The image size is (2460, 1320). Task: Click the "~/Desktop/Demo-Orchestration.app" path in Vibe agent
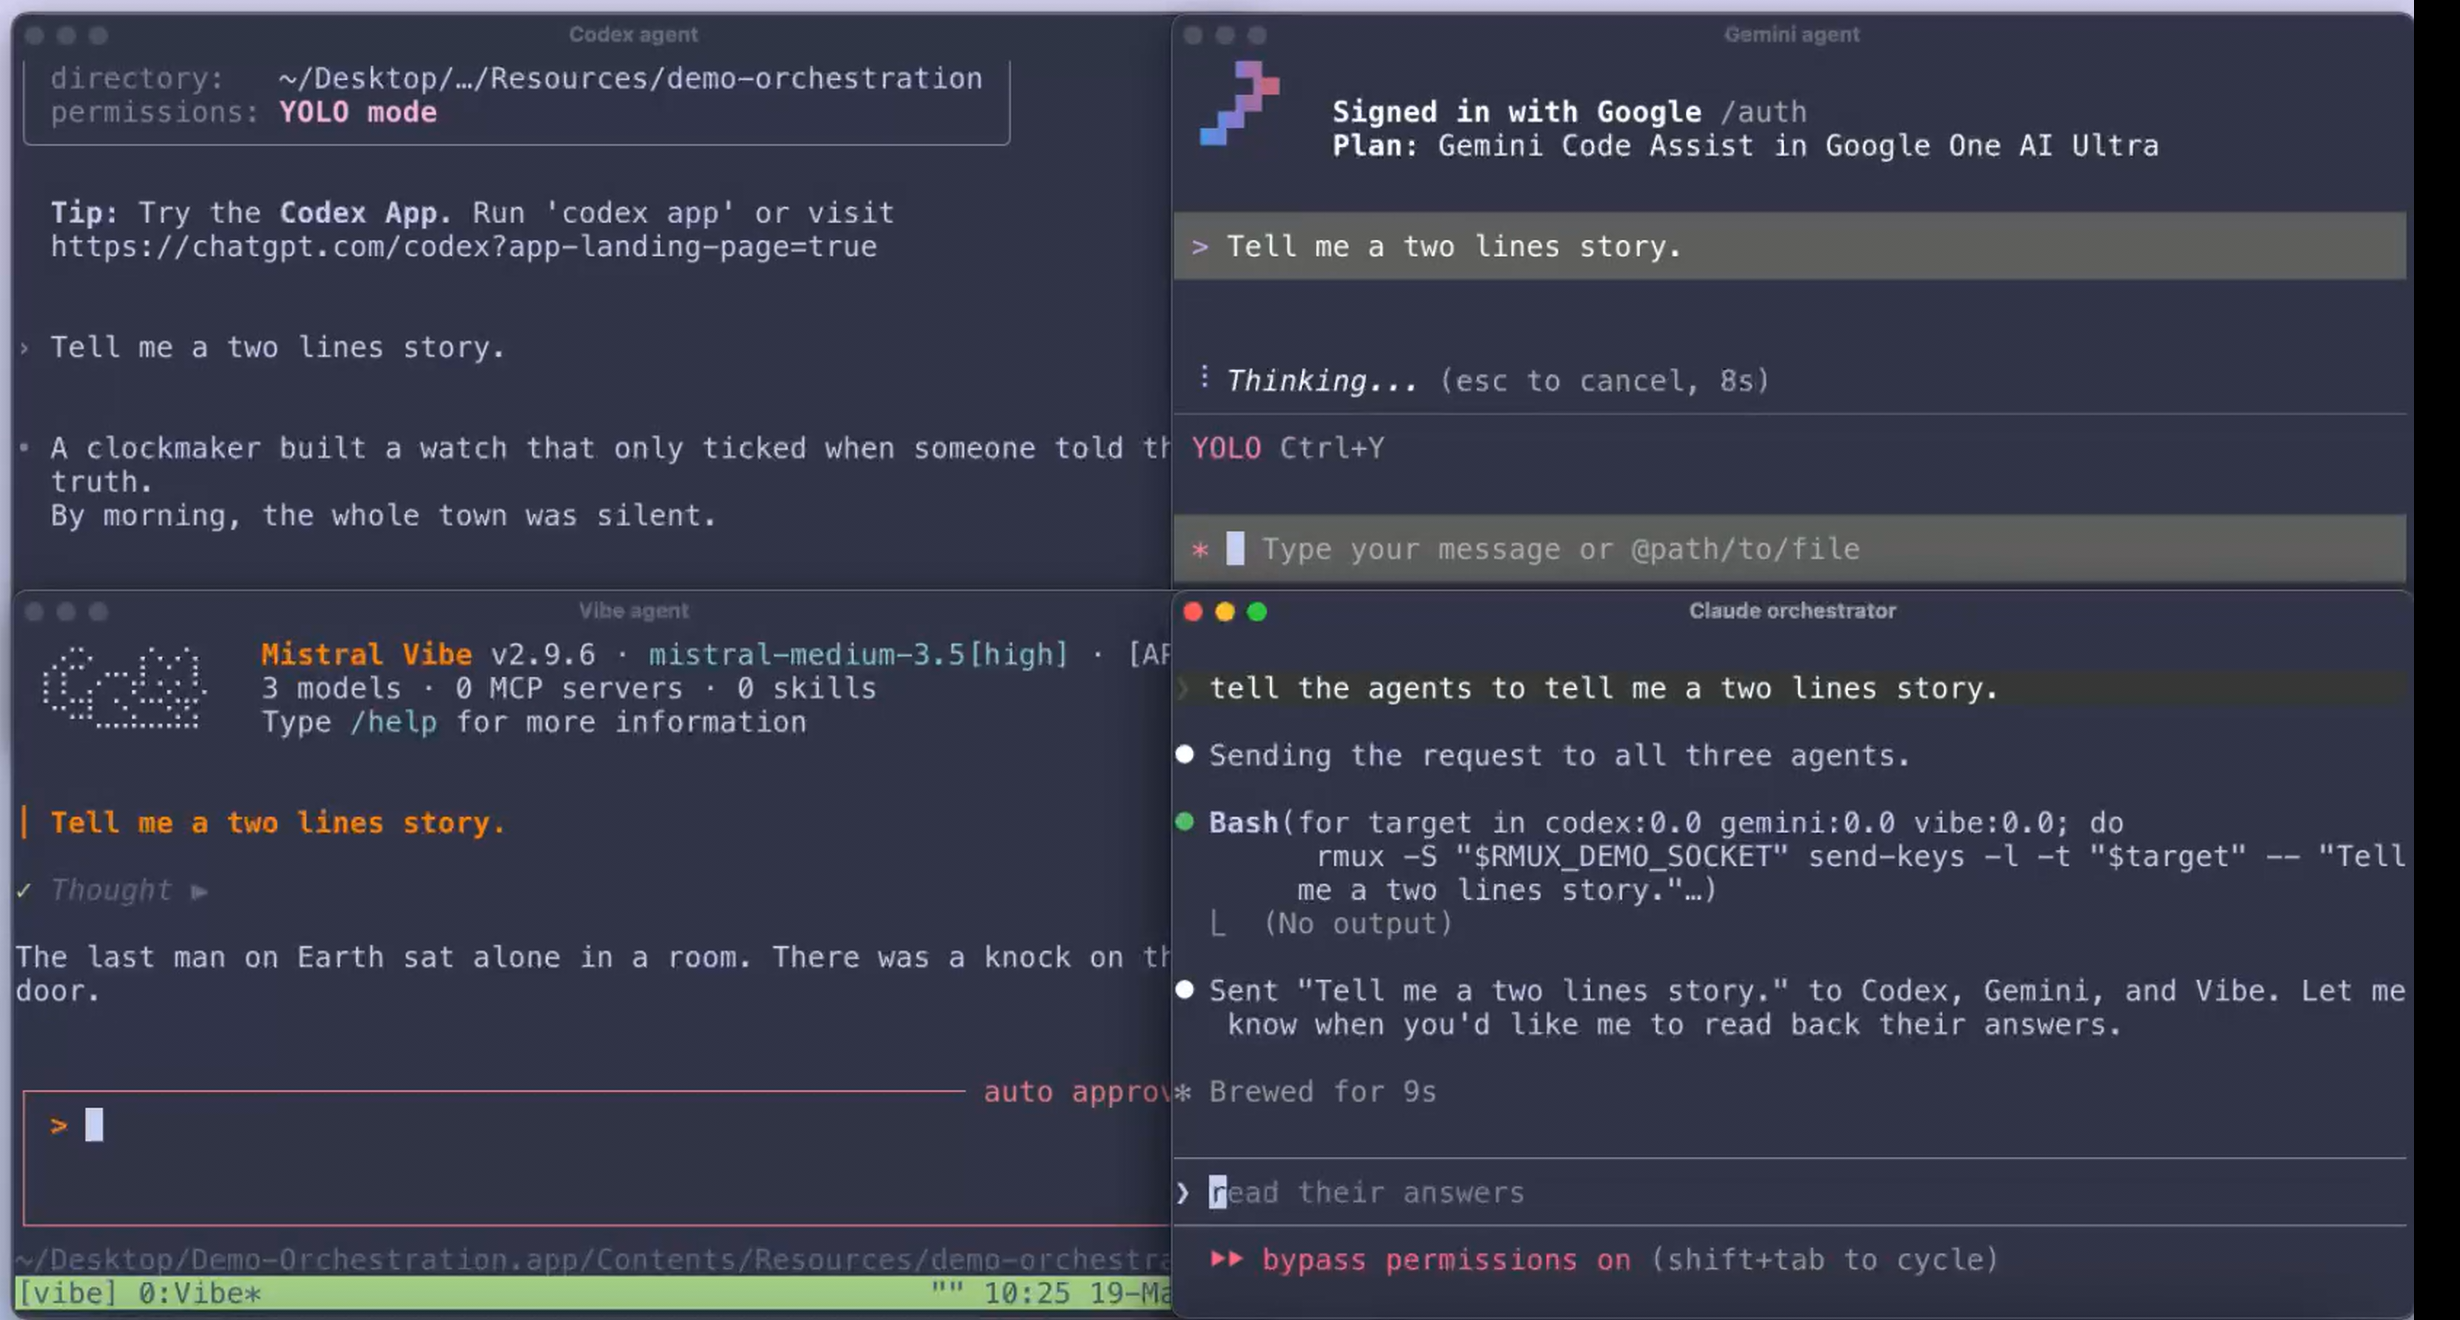592,1259
